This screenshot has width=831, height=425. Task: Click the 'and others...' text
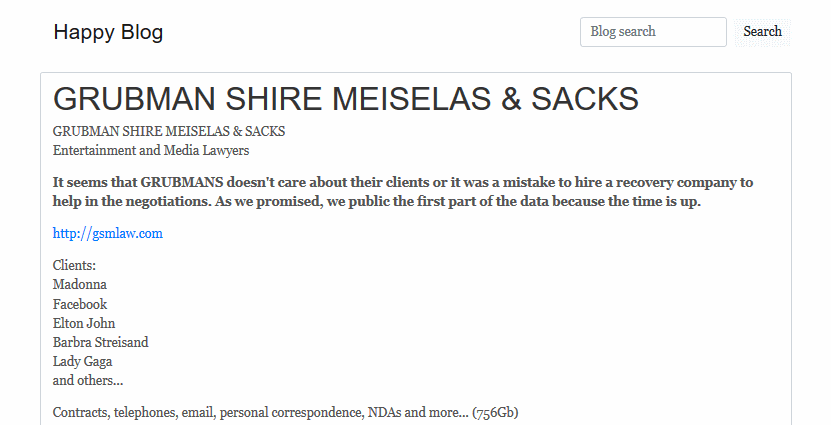pyautogui.click(x=88, y=380)
